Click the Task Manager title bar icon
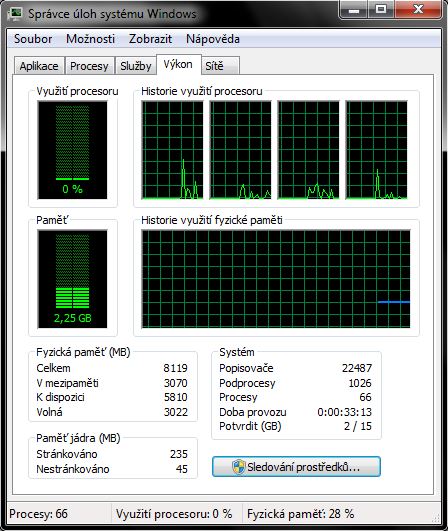The height and width of the screenshot is (531, 448). click(x=15, y=14)
